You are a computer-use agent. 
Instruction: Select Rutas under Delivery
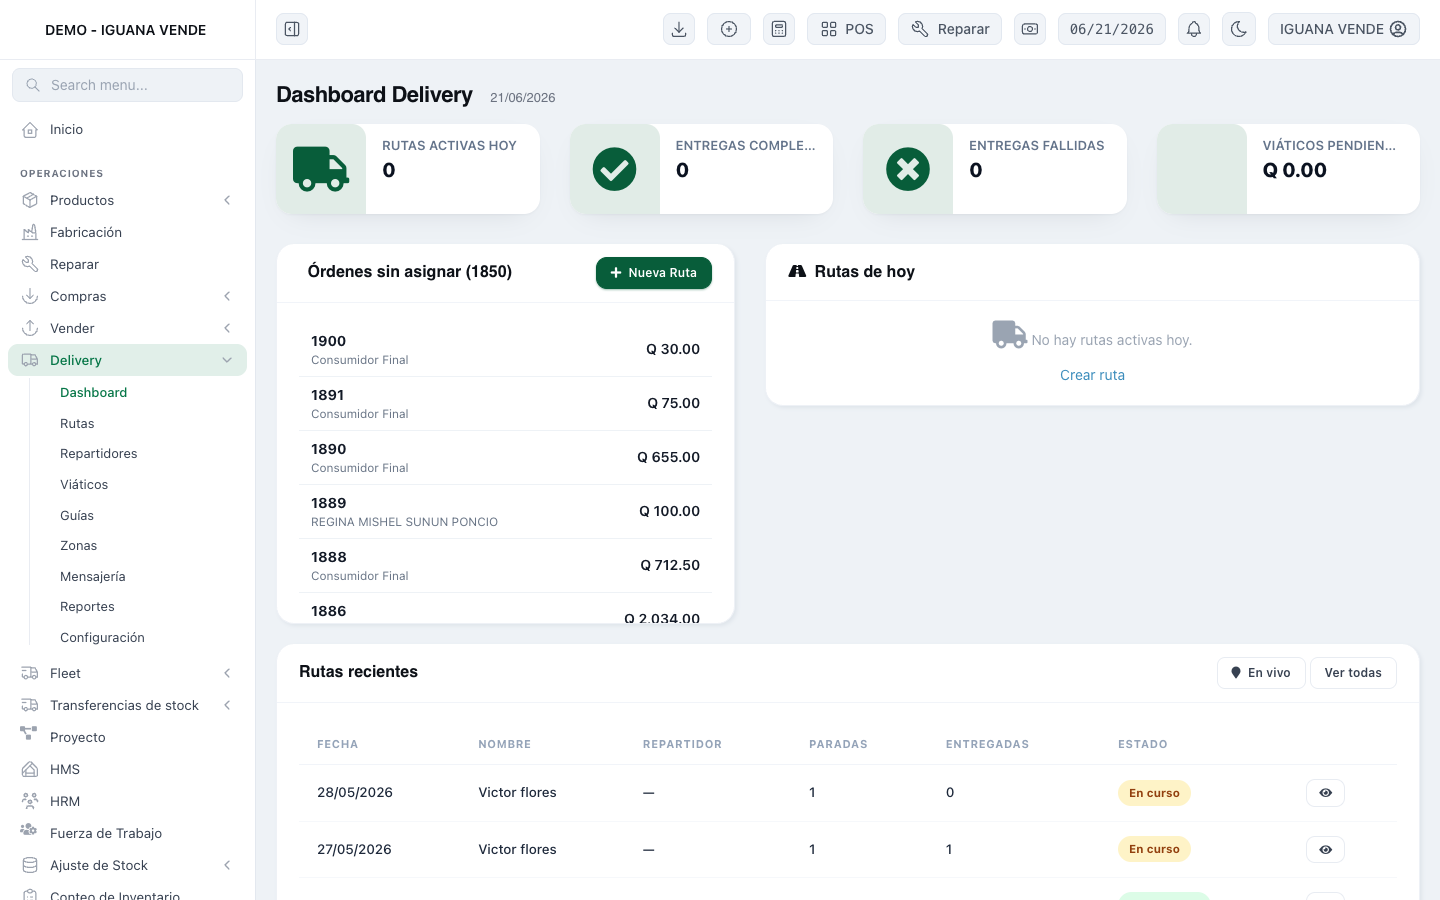point(77,423)
